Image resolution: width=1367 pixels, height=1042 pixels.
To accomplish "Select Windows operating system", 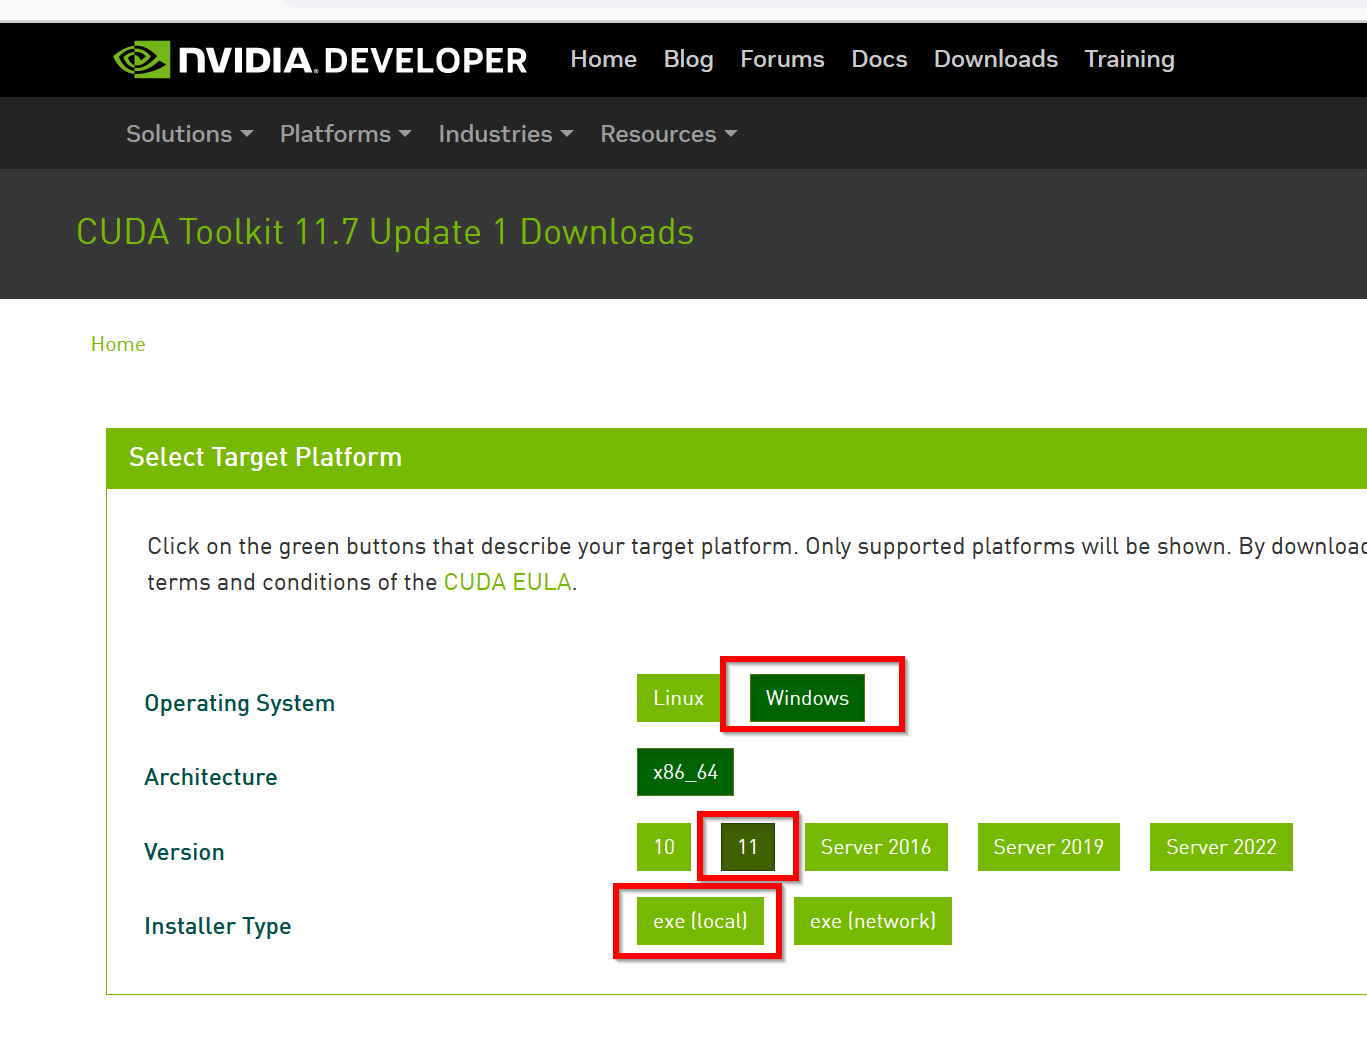I will point(807,698).
